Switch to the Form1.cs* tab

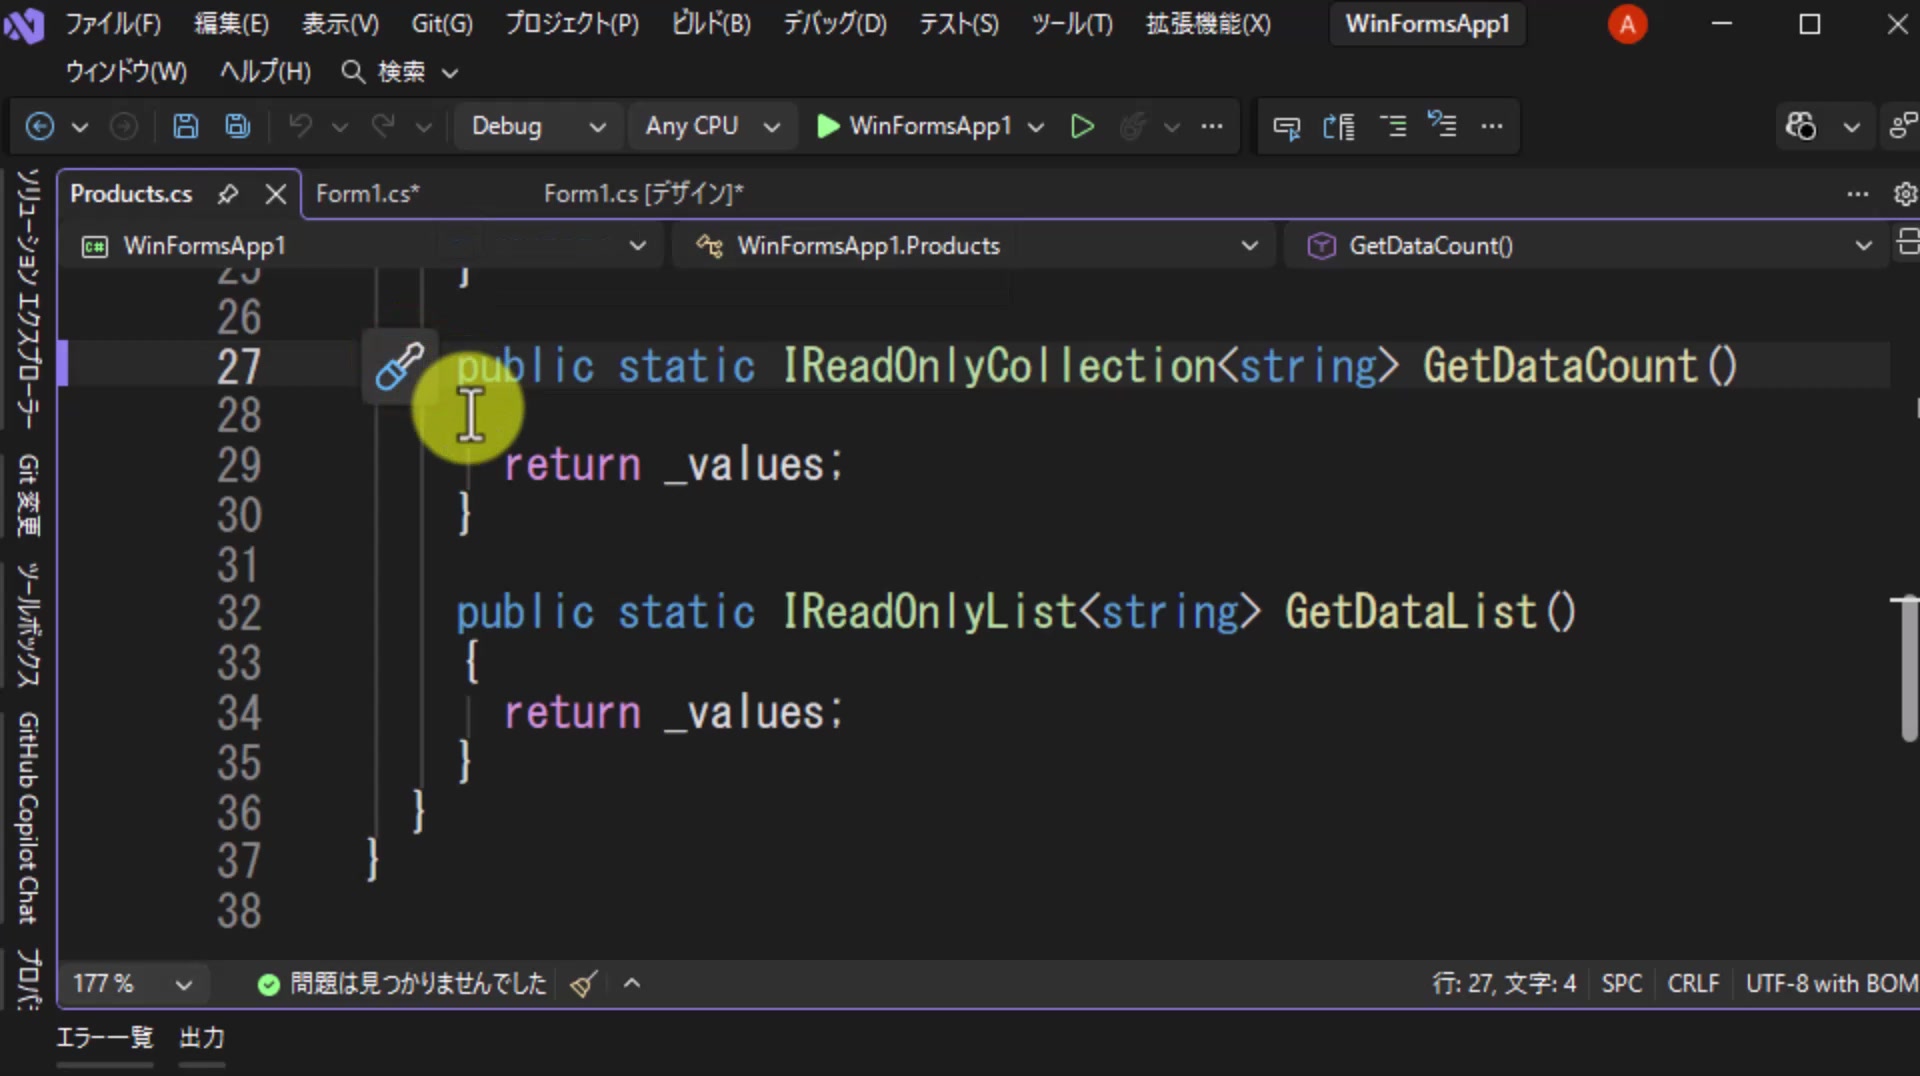click(368, 194)
